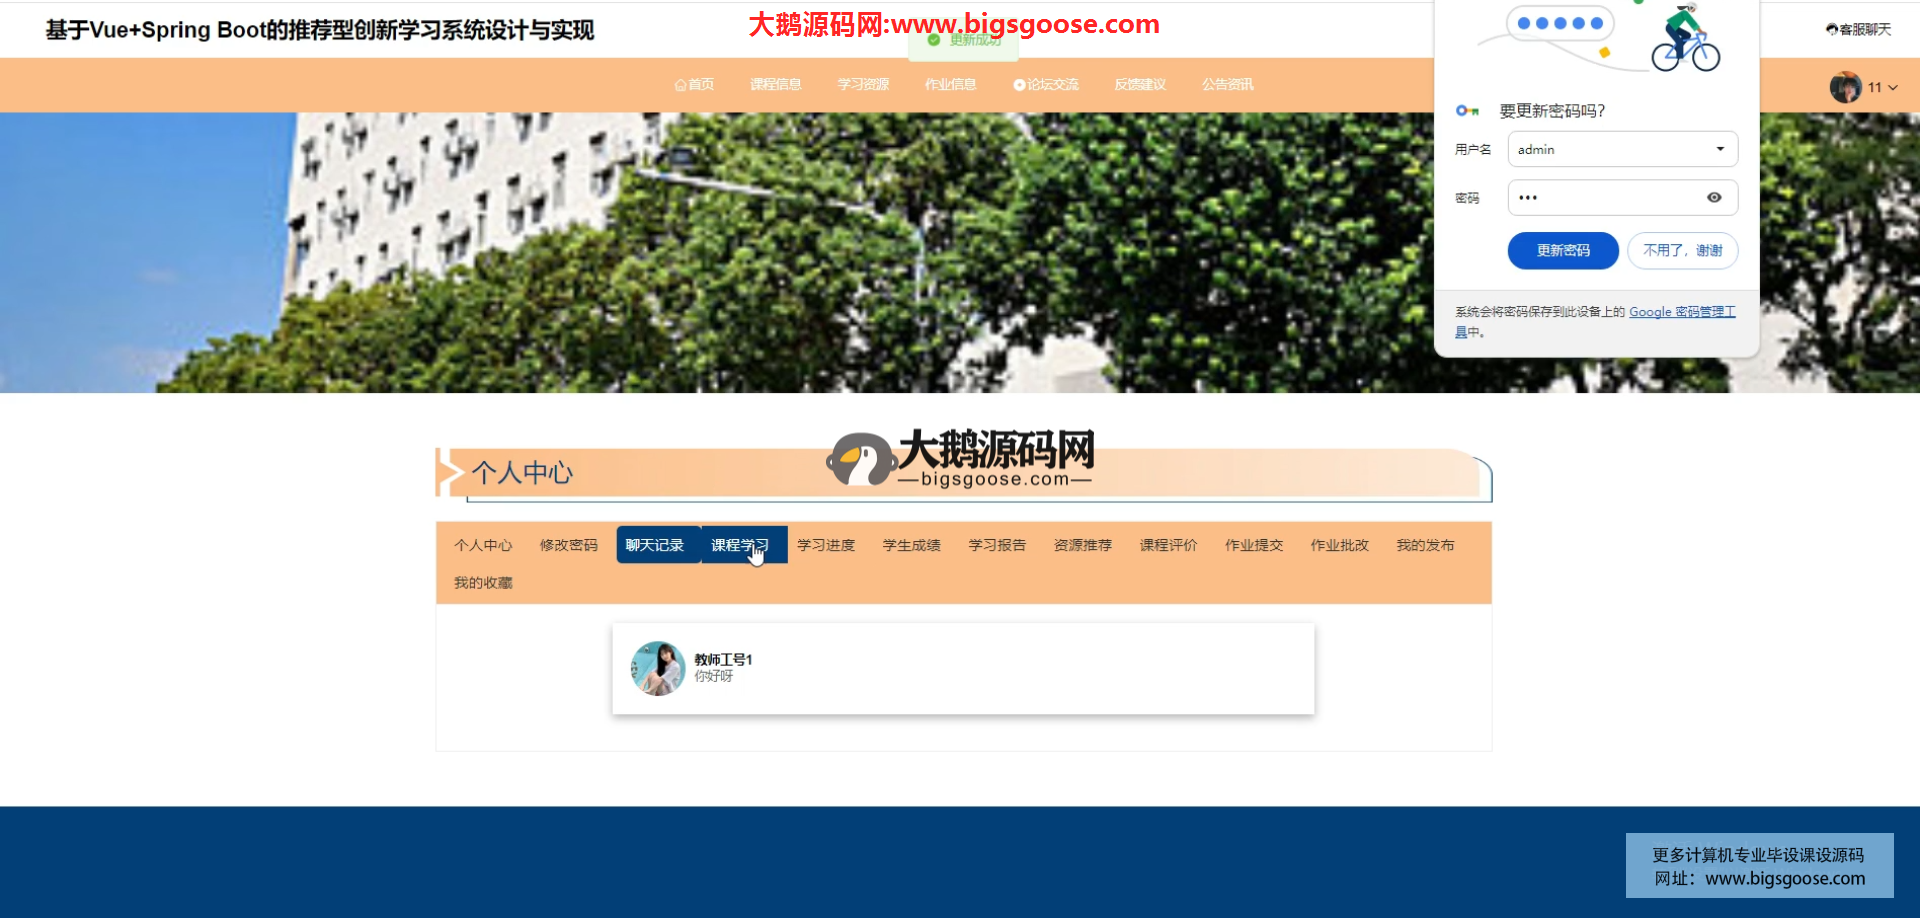Expand the user menu chevron beside 11
The height and width of the screenshot is (918, 1920).
point(1893,88)
